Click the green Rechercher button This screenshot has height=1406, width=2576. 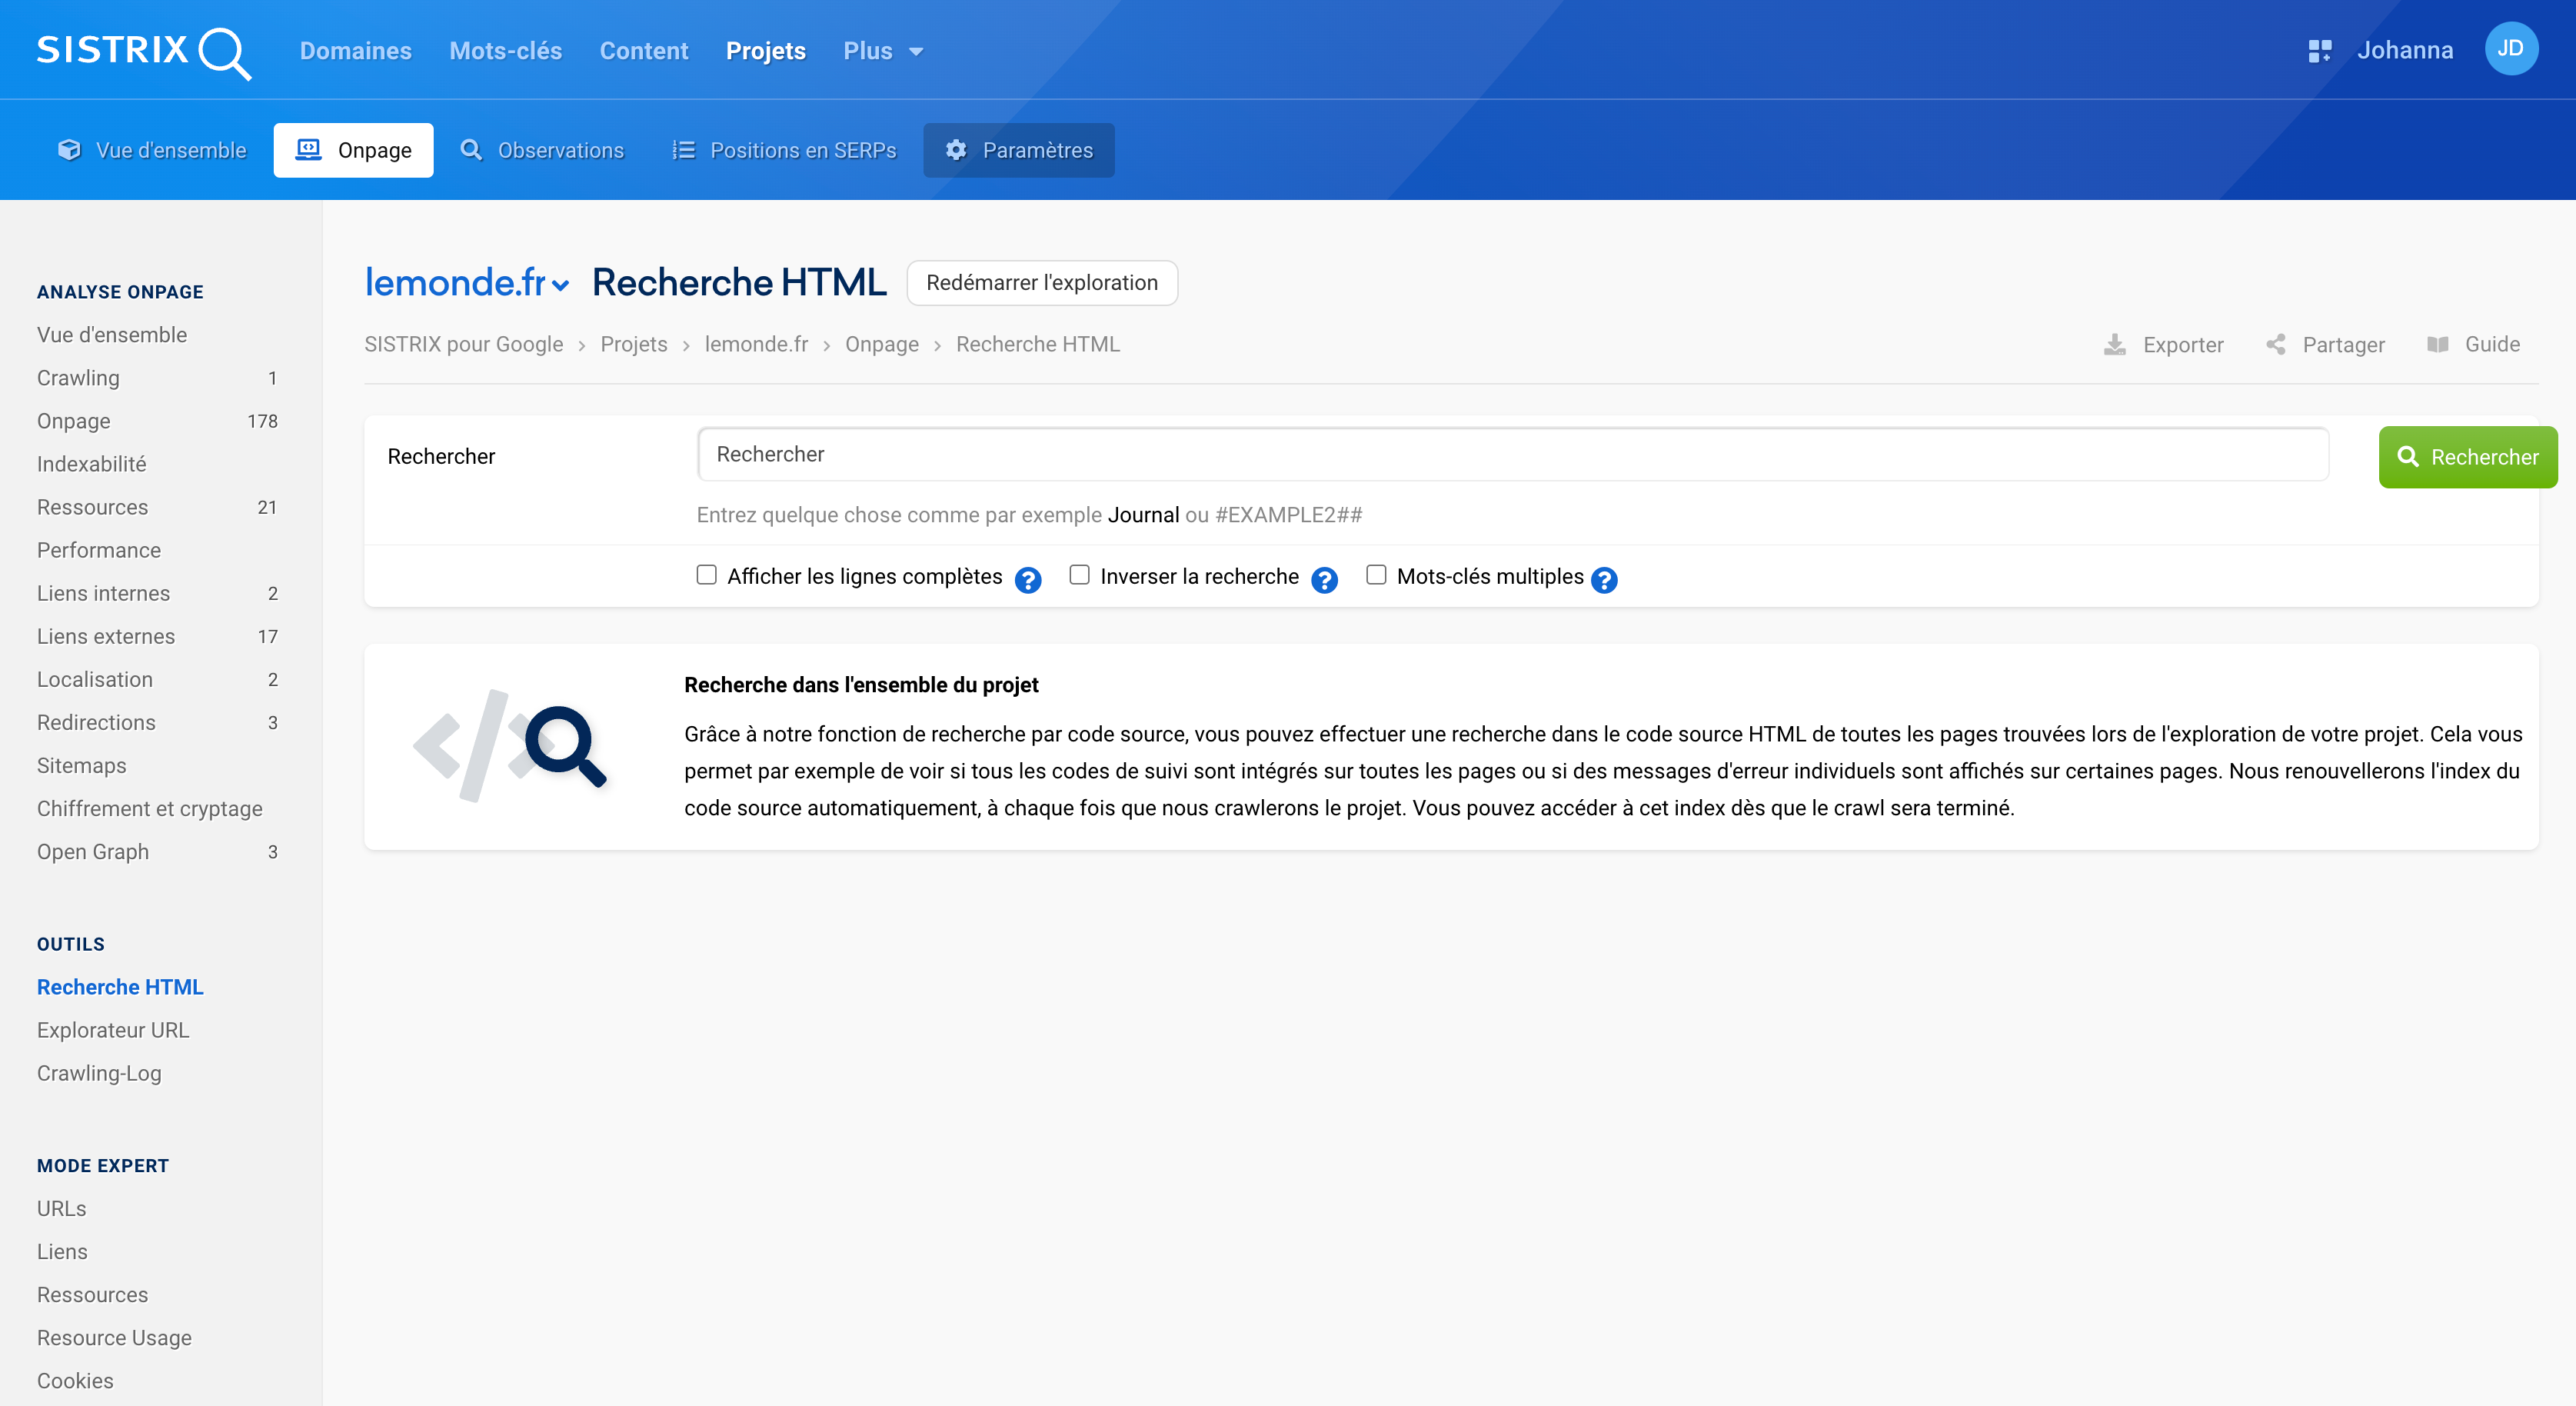(2467, 457)
